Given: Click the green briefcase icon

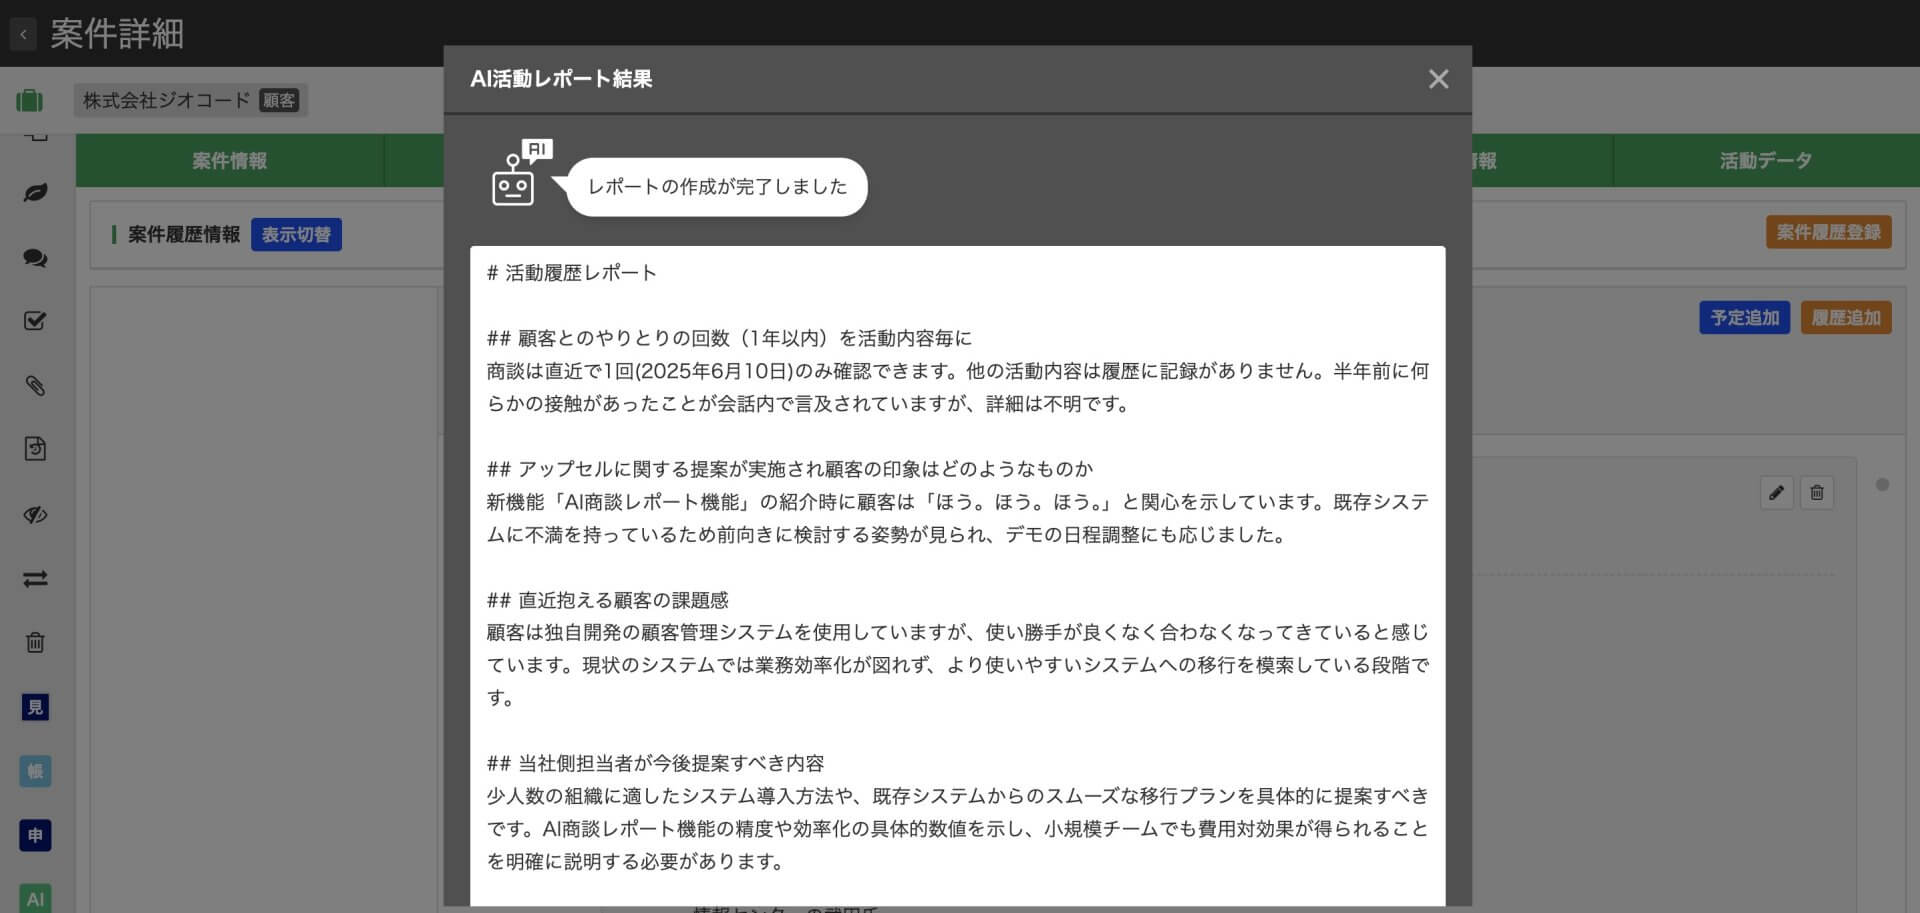Looking at the screenshot, I should (x=29, y=100).
